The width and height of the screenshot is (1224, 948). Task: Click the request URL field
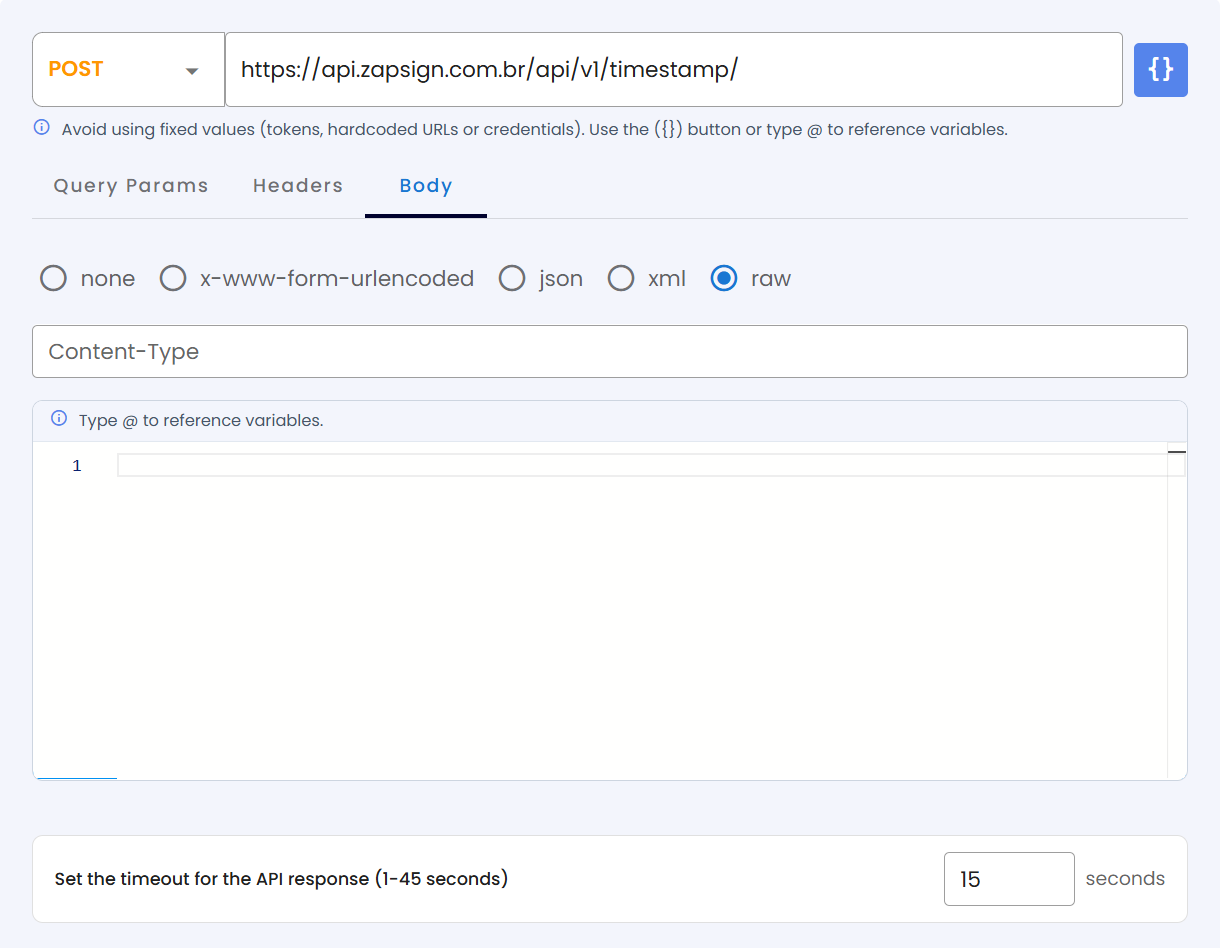click(x=674, y=69)
